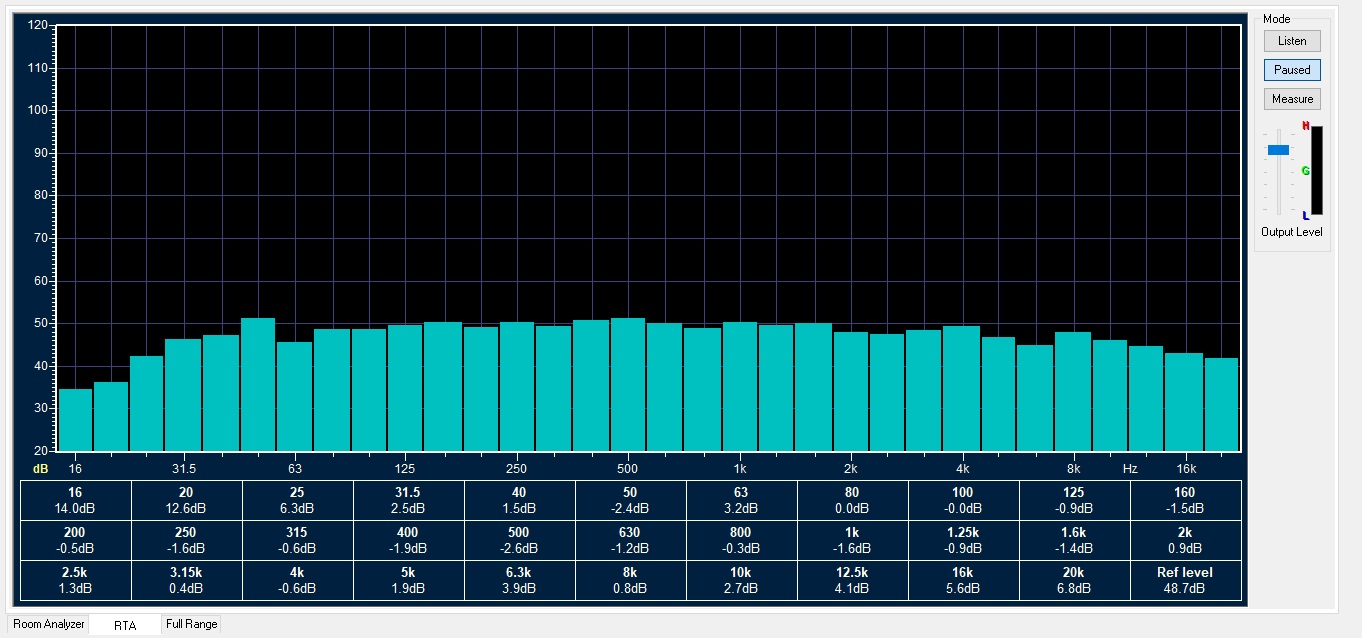Select the 10k 2.7dB cell
Image resolution: width=1362 pixels, height=638 pixels.
741,580
